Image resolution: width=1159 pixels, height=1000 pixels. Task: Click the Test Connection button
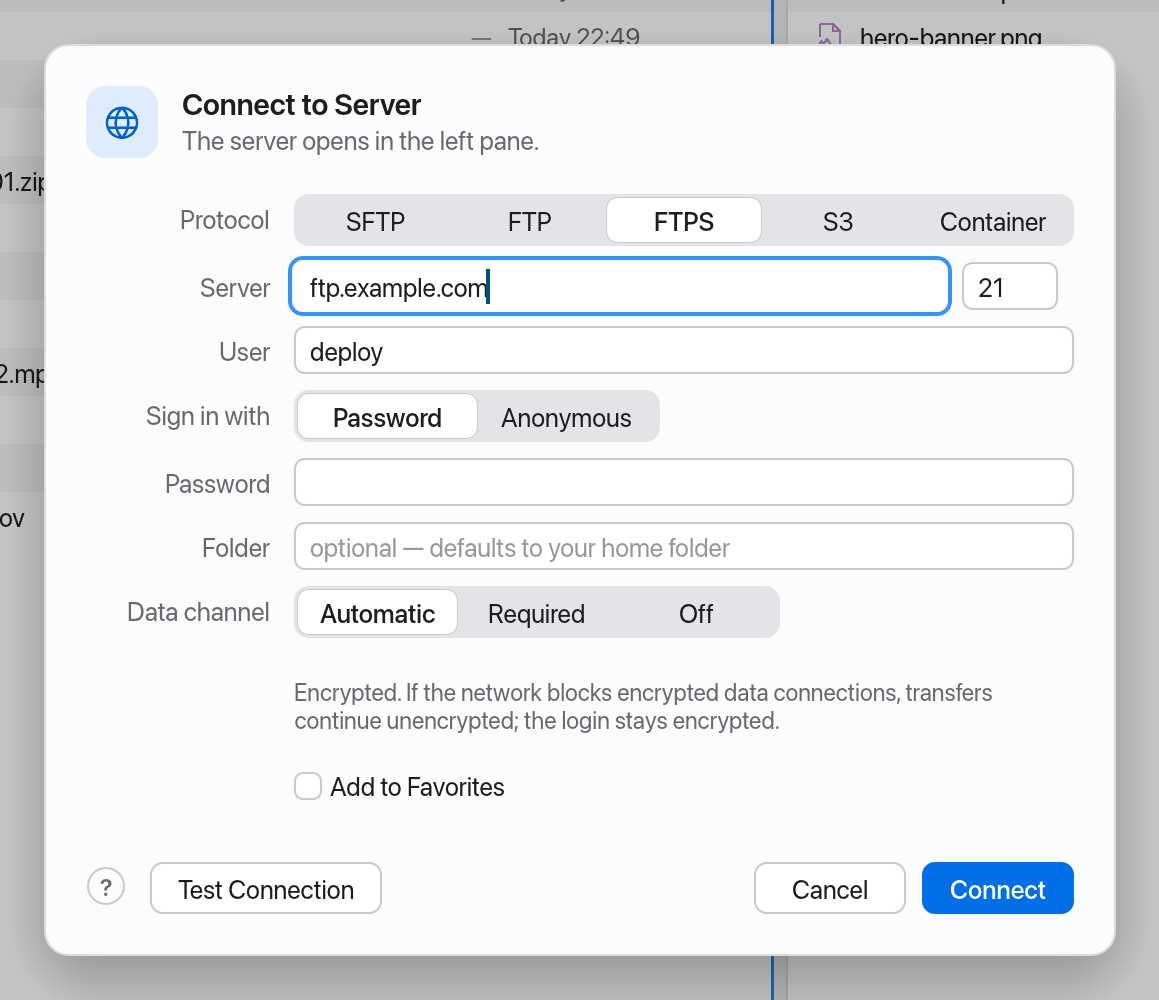pos(266,888)
